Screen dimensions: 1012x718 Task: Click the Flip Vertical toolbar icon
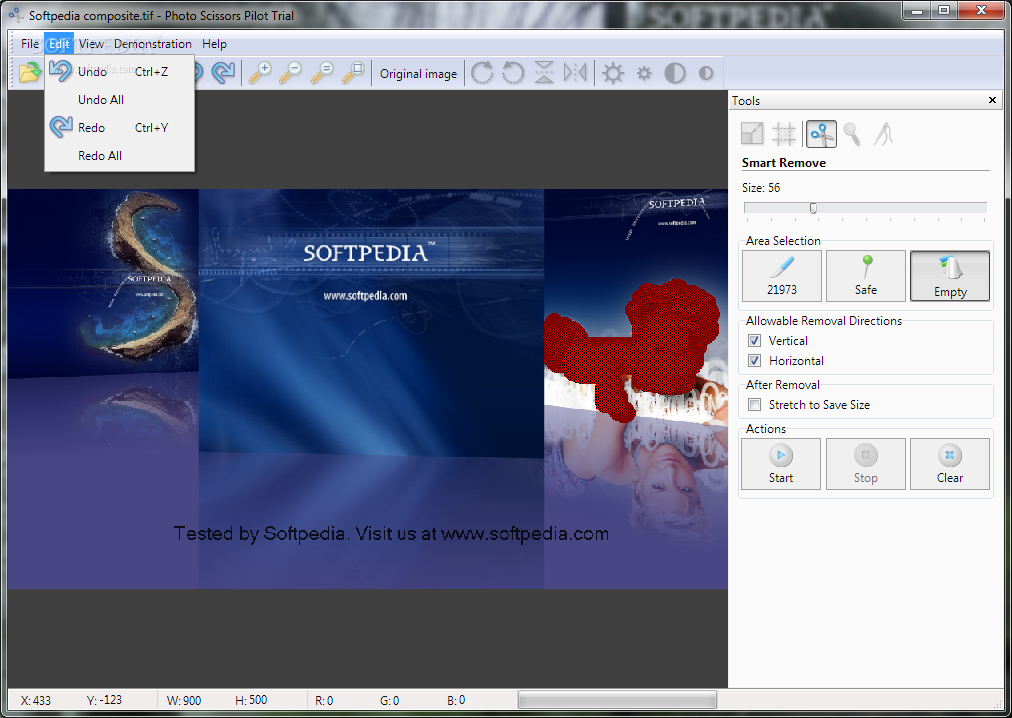[544, 73]
